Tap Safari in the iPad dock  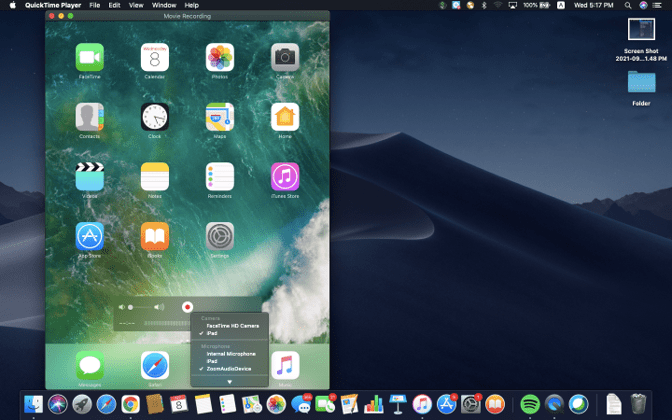(x=155, y=365)
